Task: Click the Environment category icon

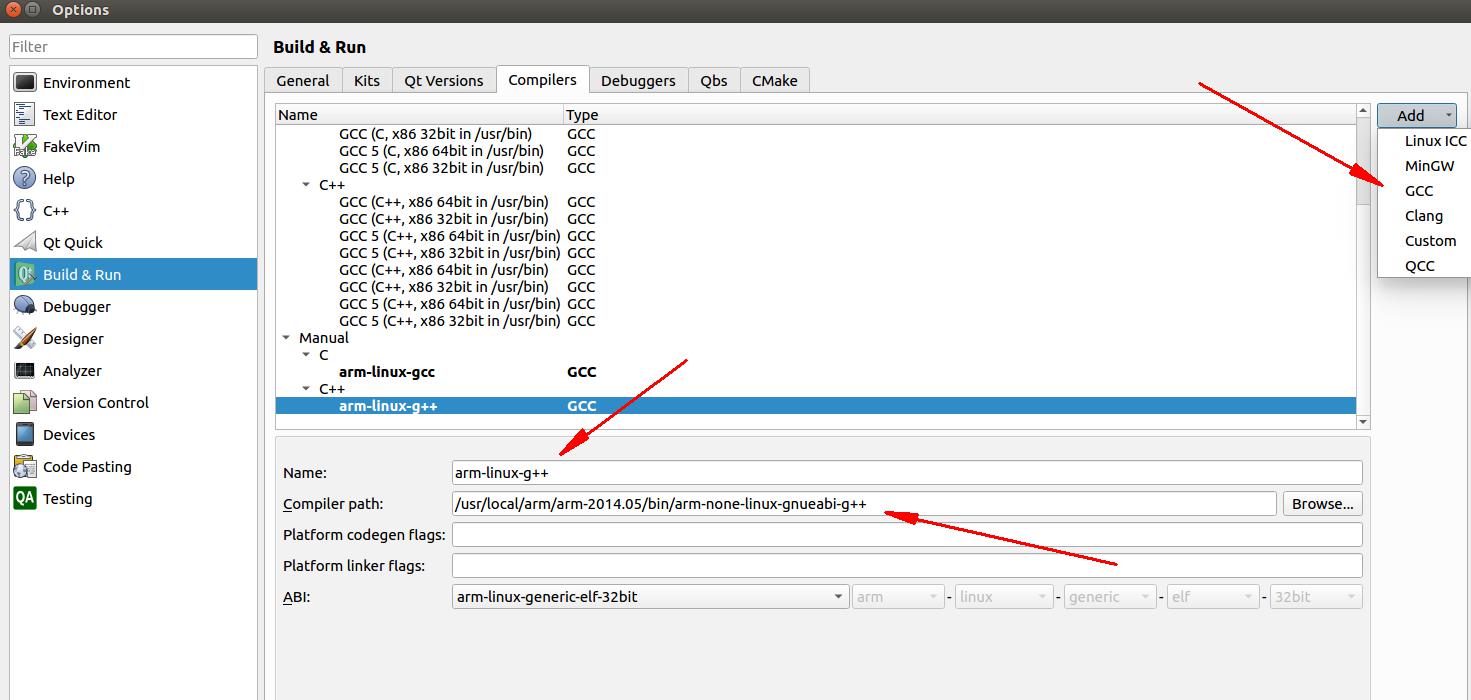Action: tap(25, 83)
